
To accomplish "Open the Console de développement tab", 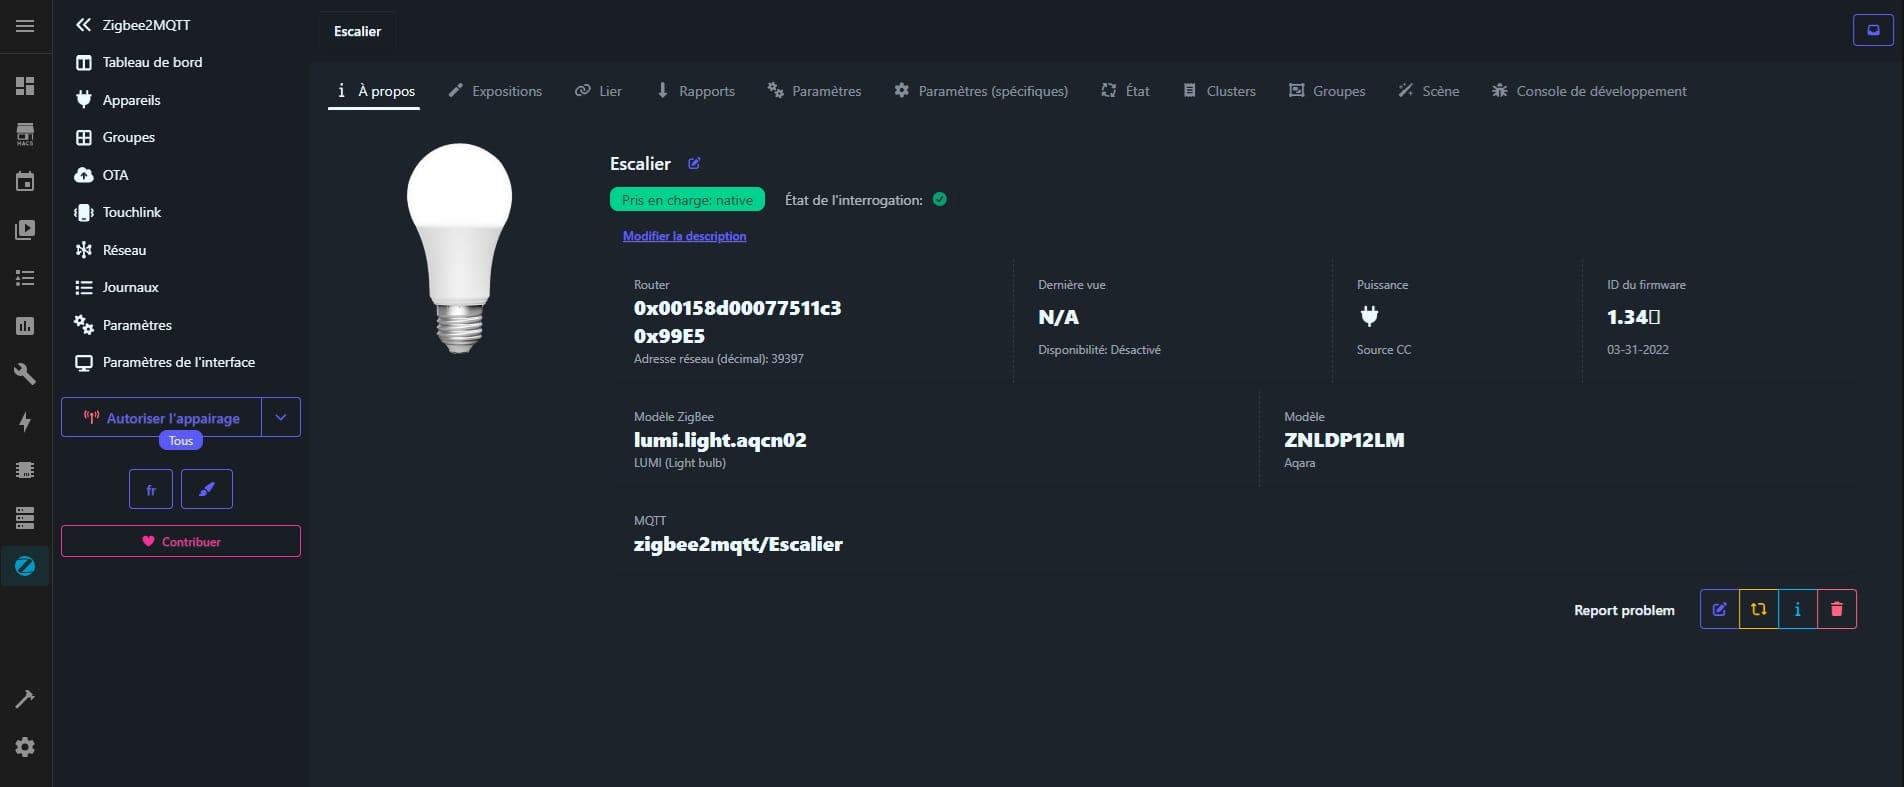I will click(x=1589, y=91).
